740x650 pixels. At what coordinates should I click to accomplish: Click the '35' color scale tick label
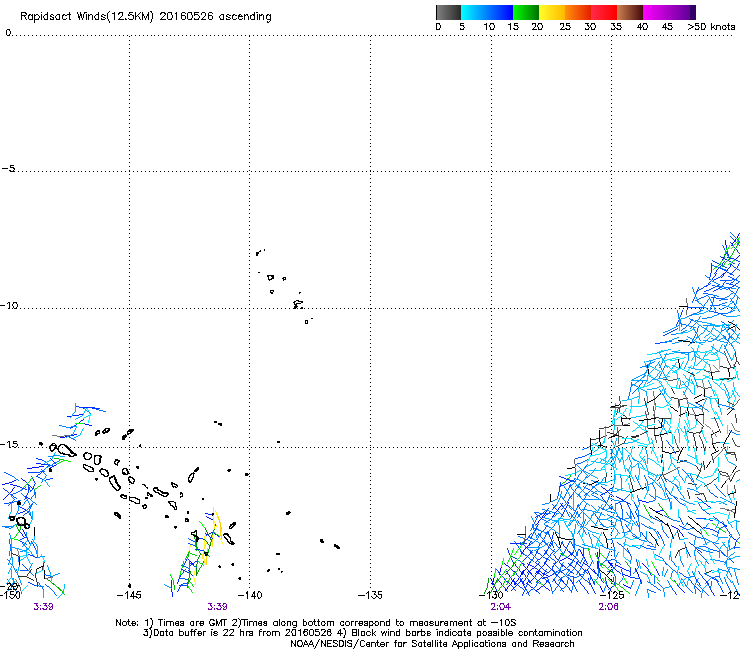616,27
